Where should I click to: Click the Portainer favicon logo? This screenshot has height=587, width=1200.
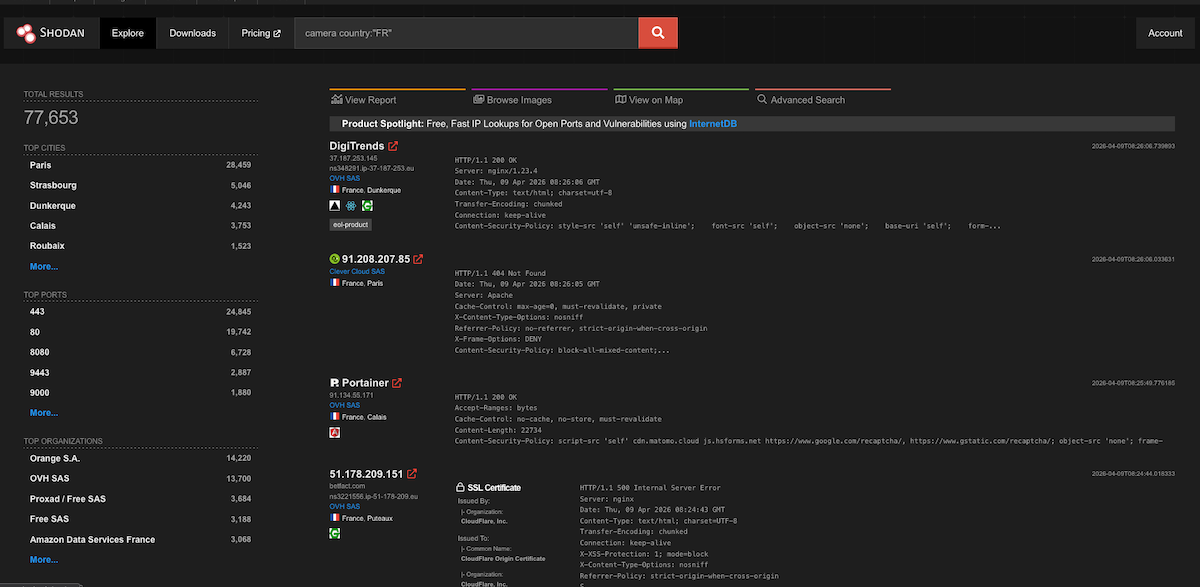coord(334,383)
